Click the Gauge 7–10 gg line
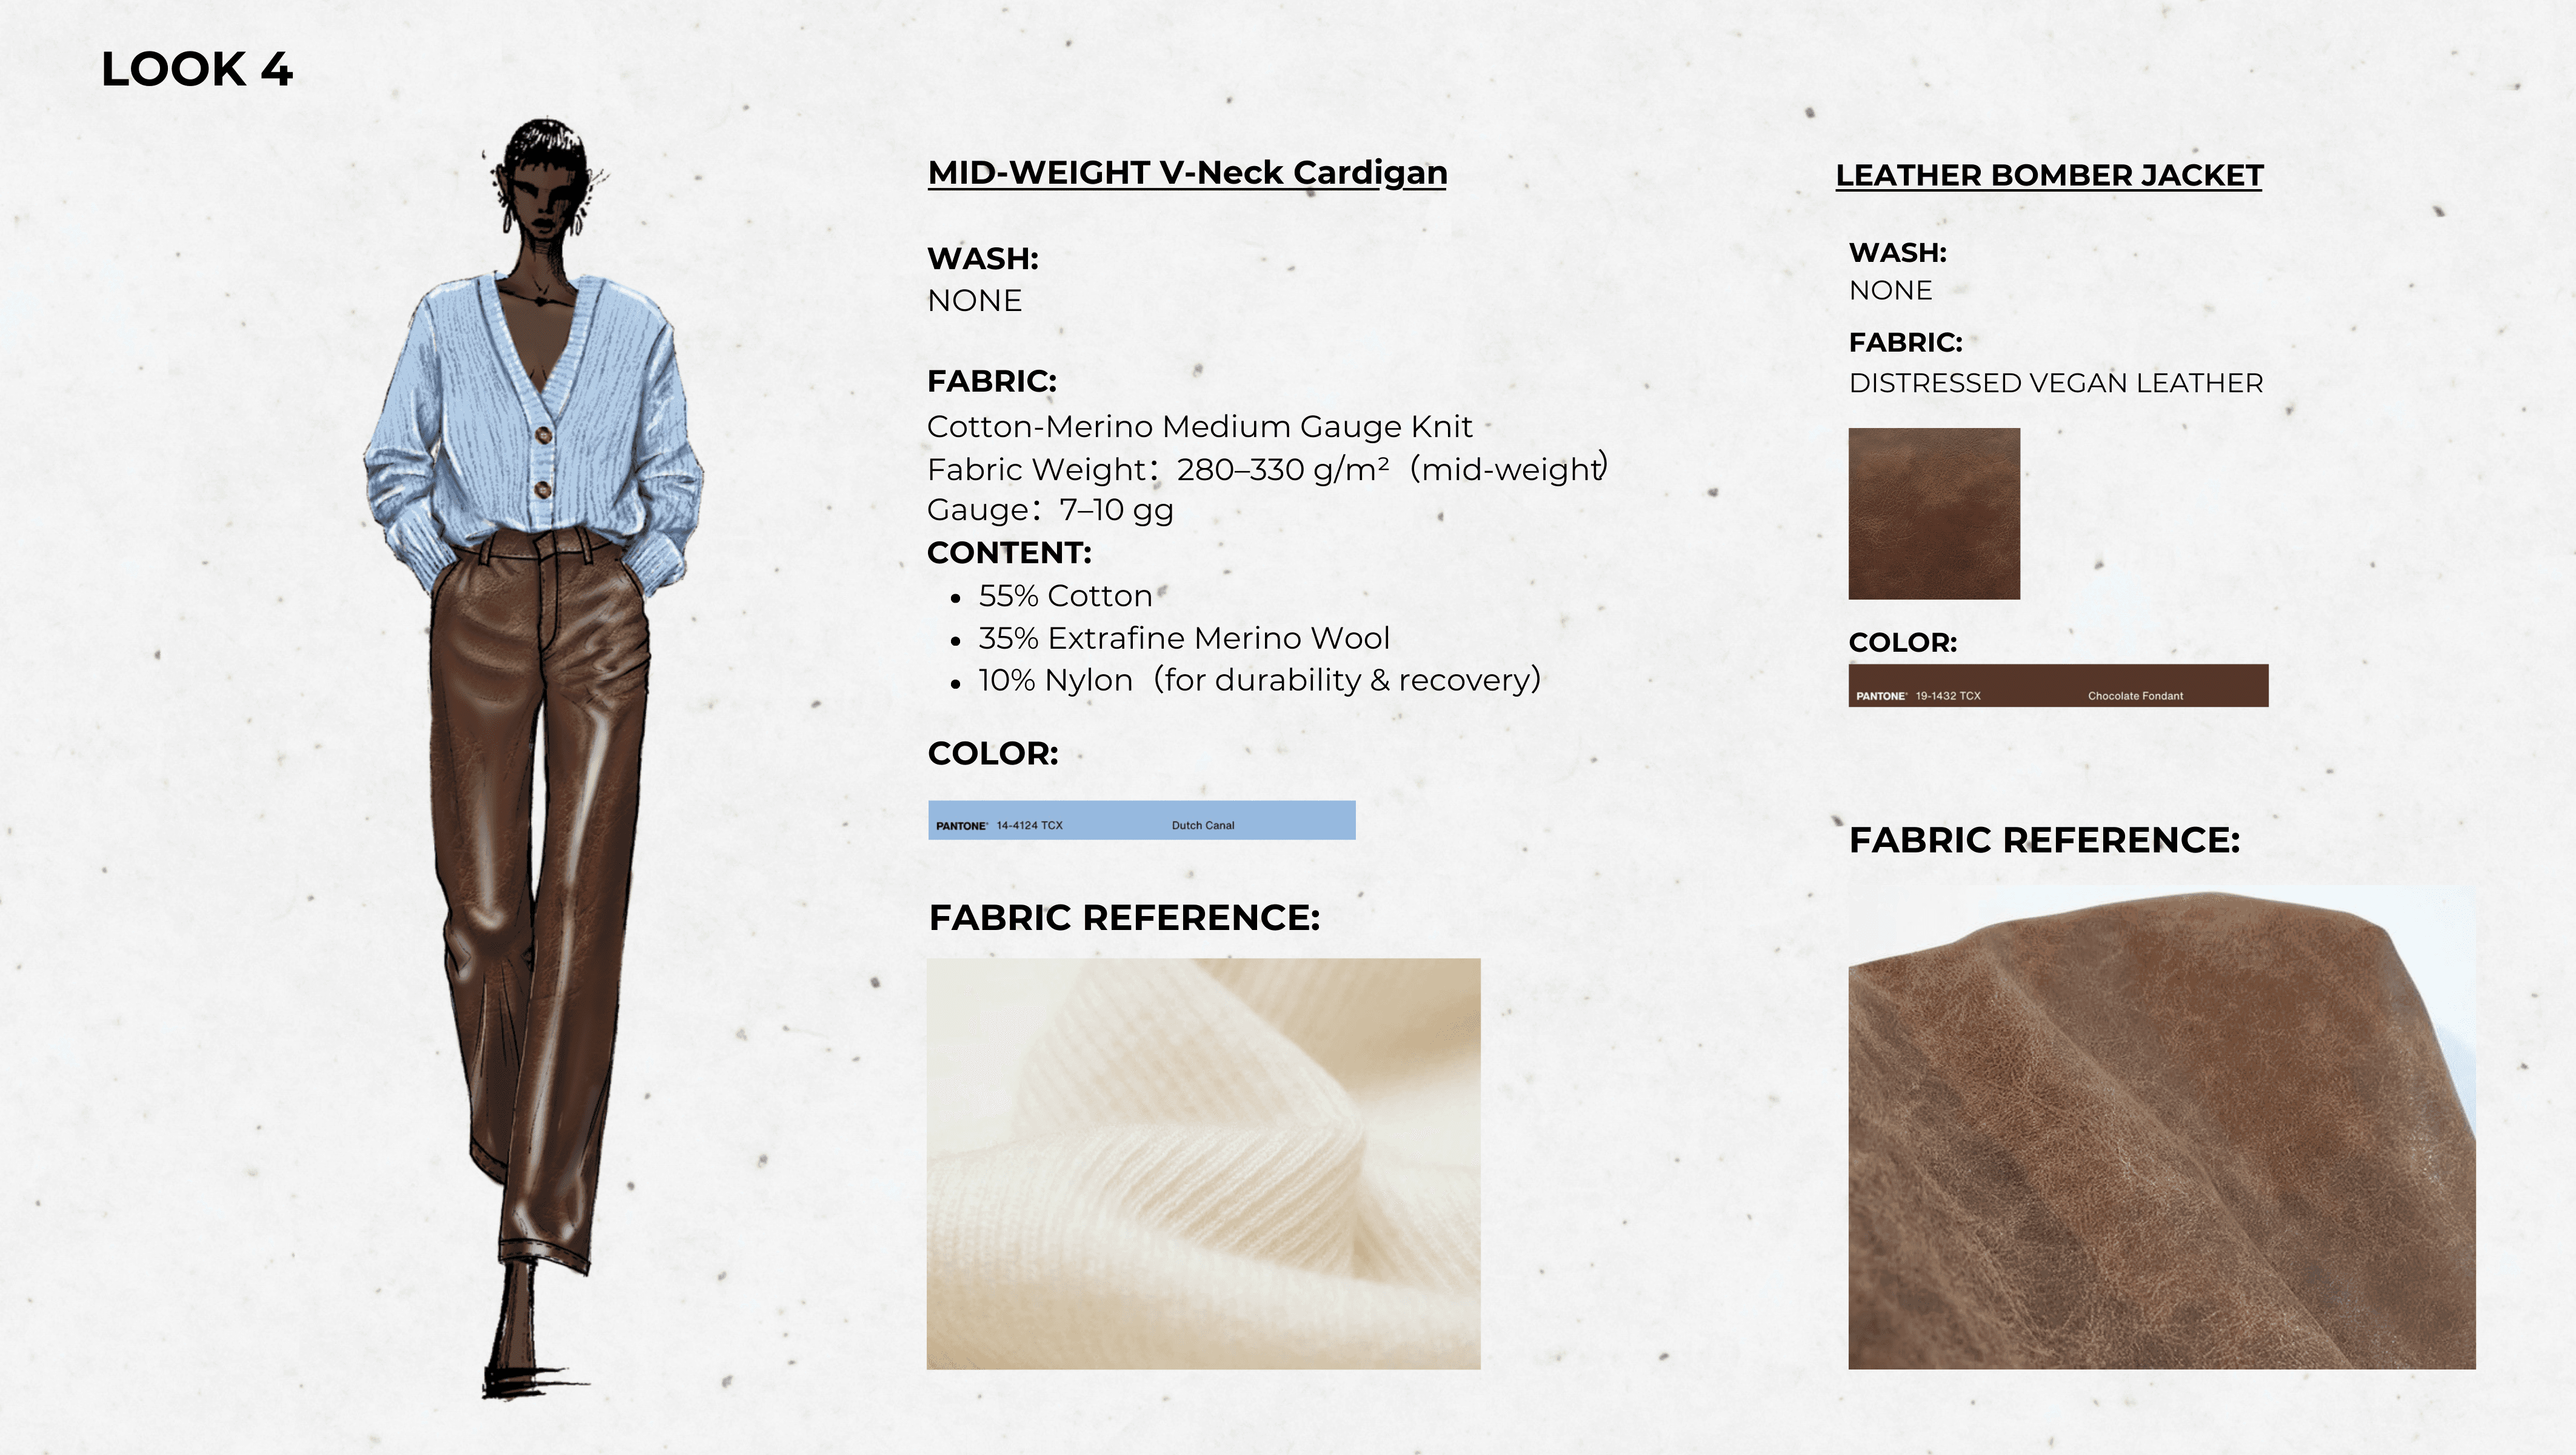 1050,510
